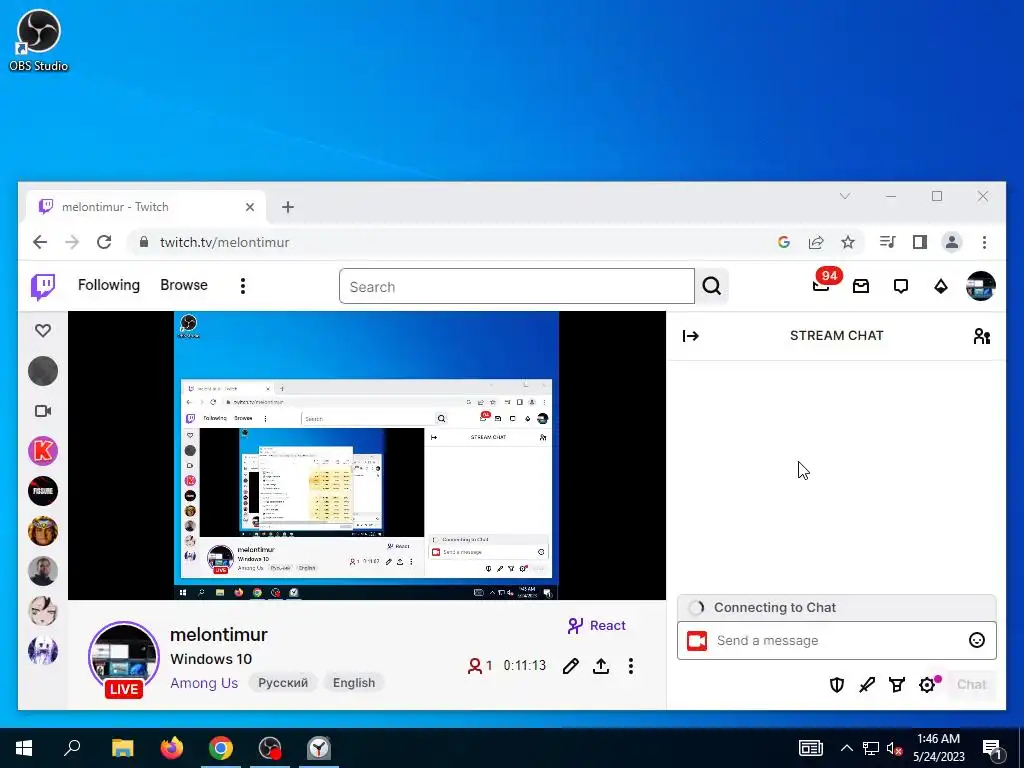Open the stream more-options vertical dots
Viewport: 1024px width, 768px height.
(631, 666)
